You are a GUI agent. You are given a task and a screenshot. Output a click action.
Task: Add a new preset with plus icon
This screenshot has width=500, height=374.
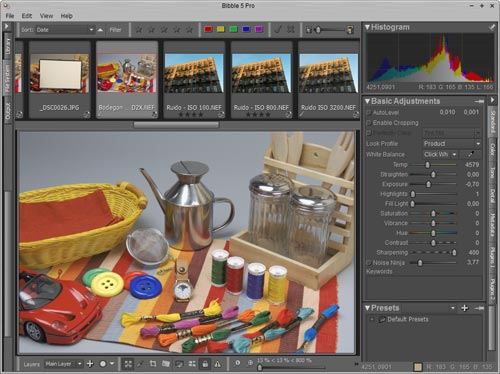tap(464, 308)
